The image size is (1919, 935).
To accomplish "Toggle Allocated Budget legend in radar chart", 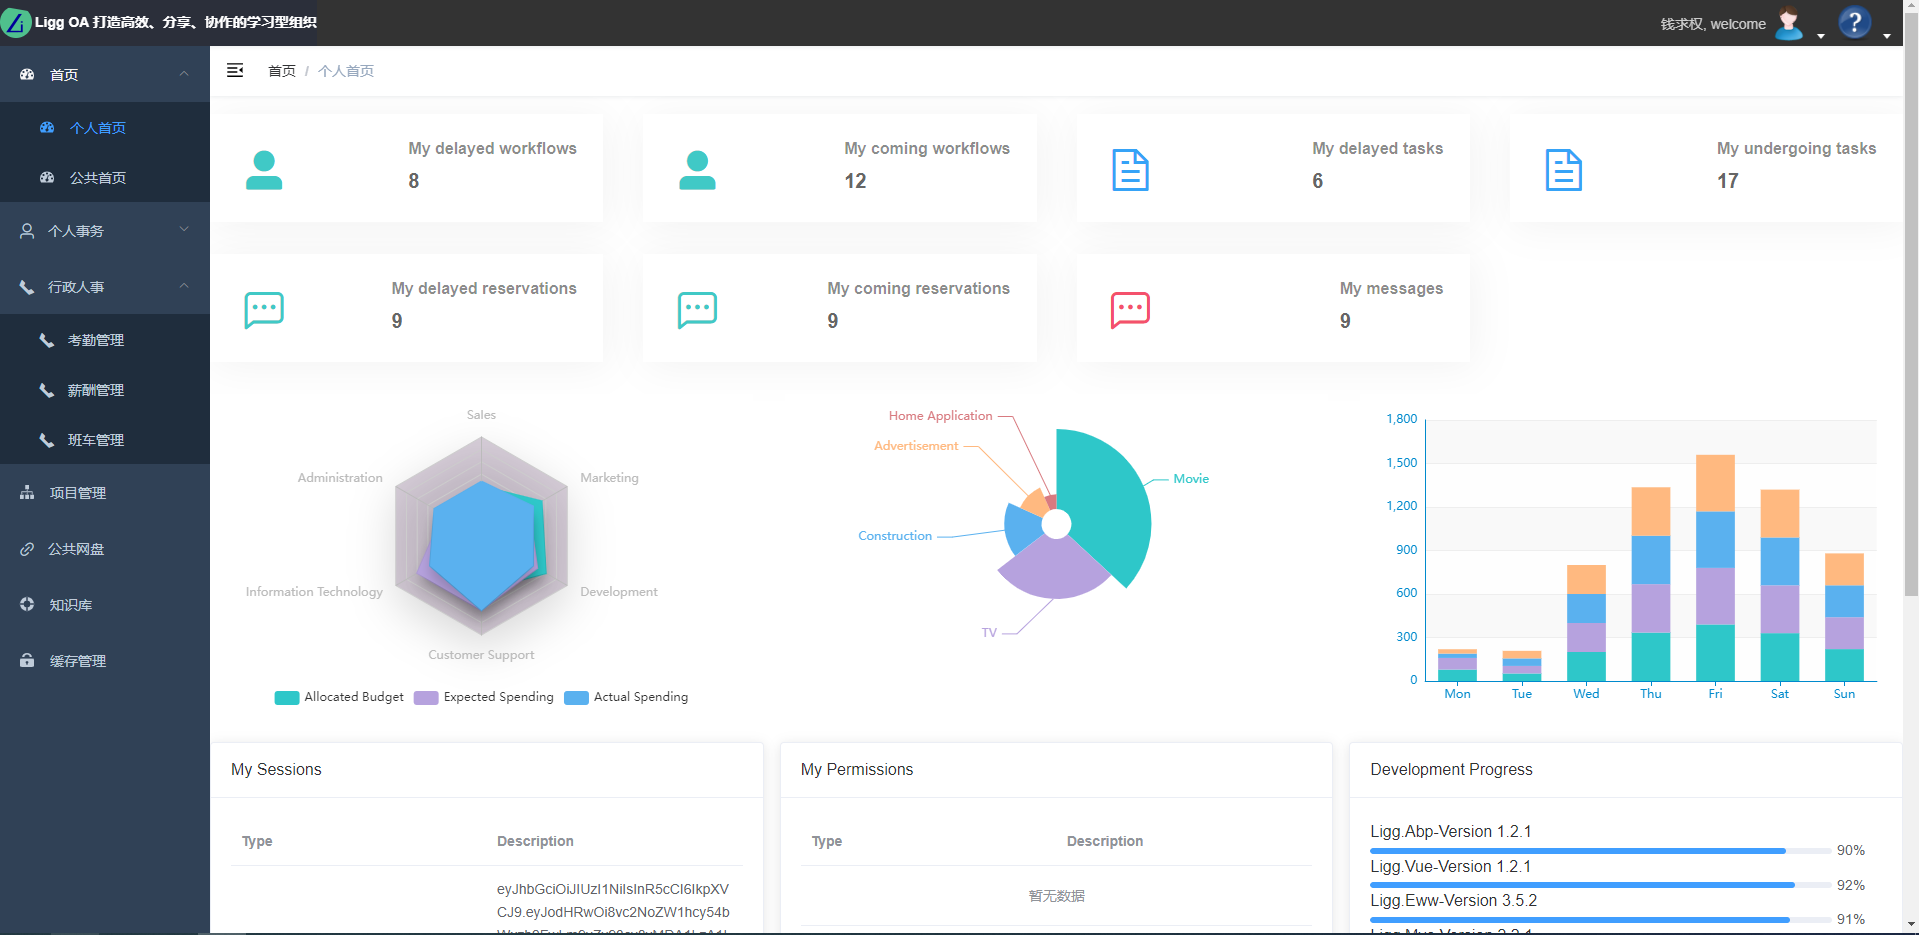I will coord(339,697).
